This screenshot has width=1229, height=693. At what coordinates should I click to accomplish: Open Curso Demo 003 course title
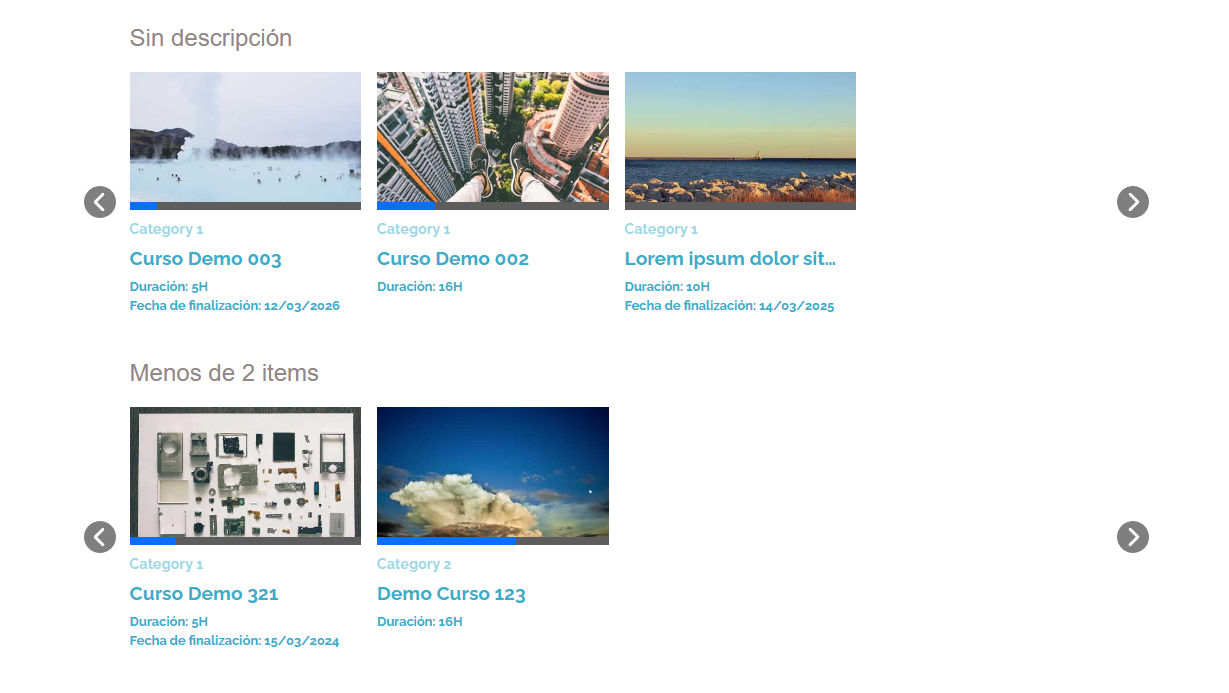click(206, 259)
